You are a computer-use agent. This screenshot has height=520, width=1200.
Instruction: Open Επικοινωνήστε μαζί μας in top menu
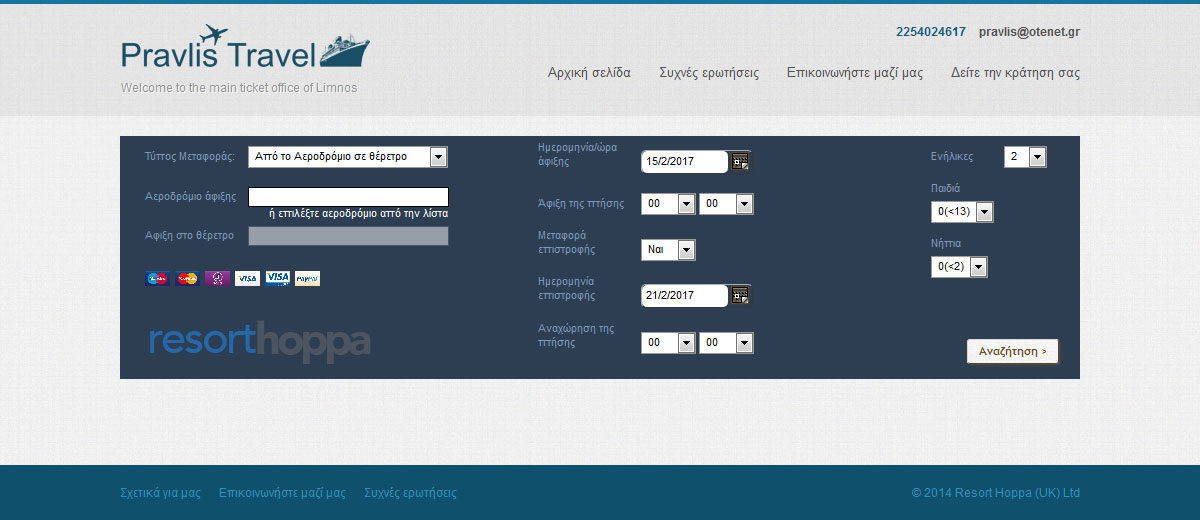pyautogui.click(x=855, y=73)
